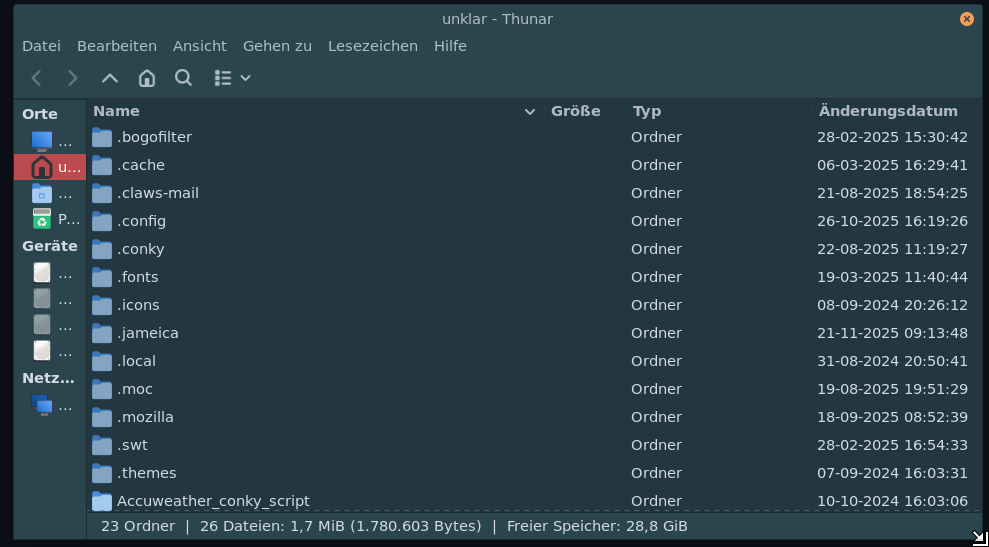Click the .jameica folder icon
The width and height of the screenshot is (989, 547).
click(102, 333)
